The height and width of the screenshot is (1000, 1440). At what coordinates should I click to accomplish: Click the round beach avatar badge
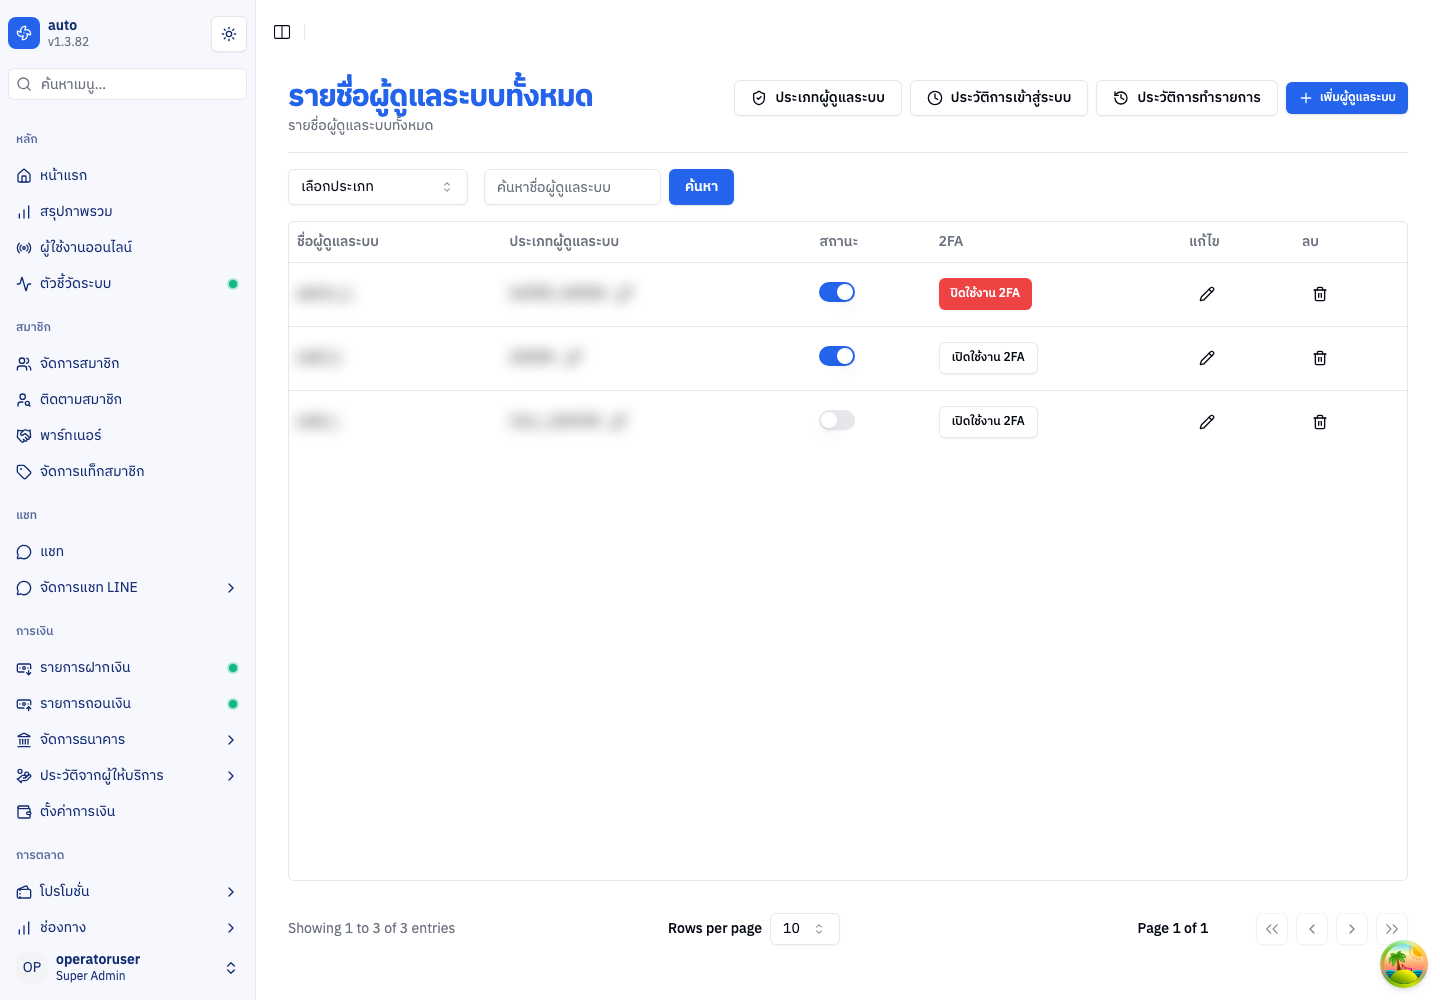click(x=1404, y=964)
